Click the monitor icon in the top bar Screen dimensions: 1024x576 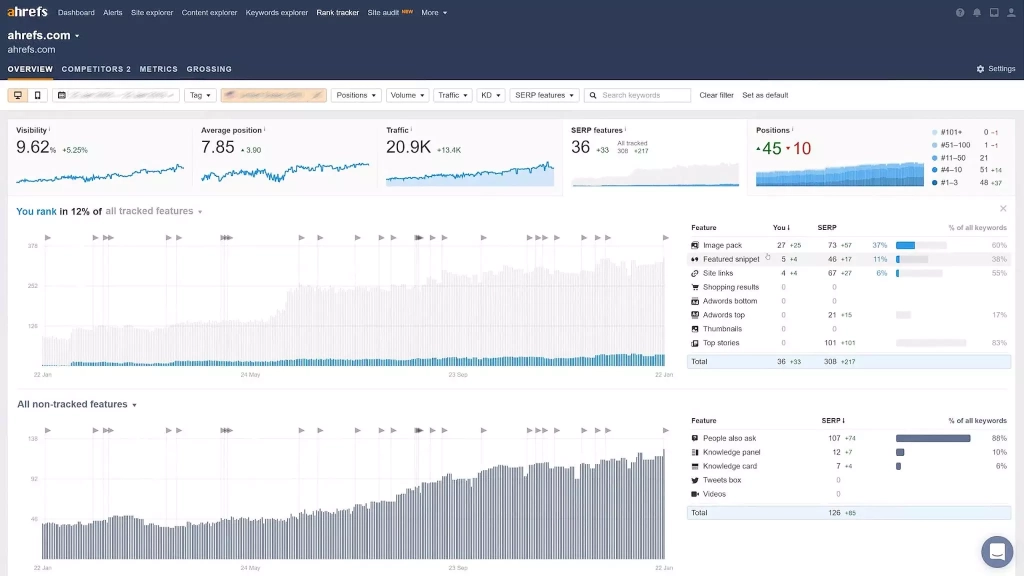coord(994,12)
